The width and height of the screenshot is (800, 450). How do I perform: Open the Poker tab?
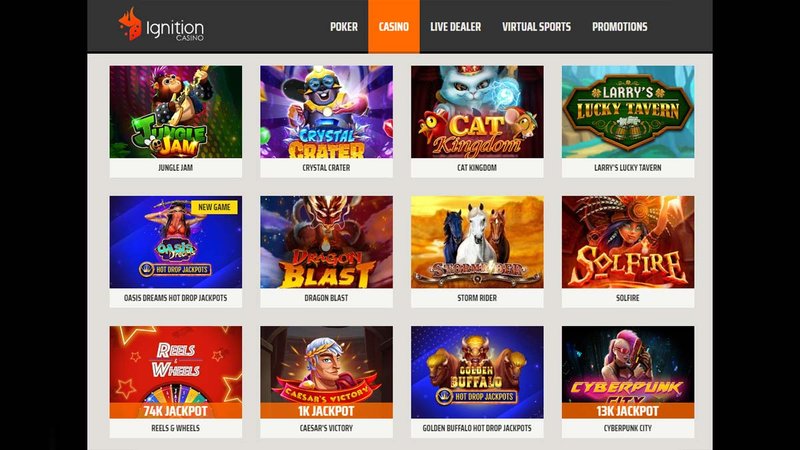coord(343,27)
